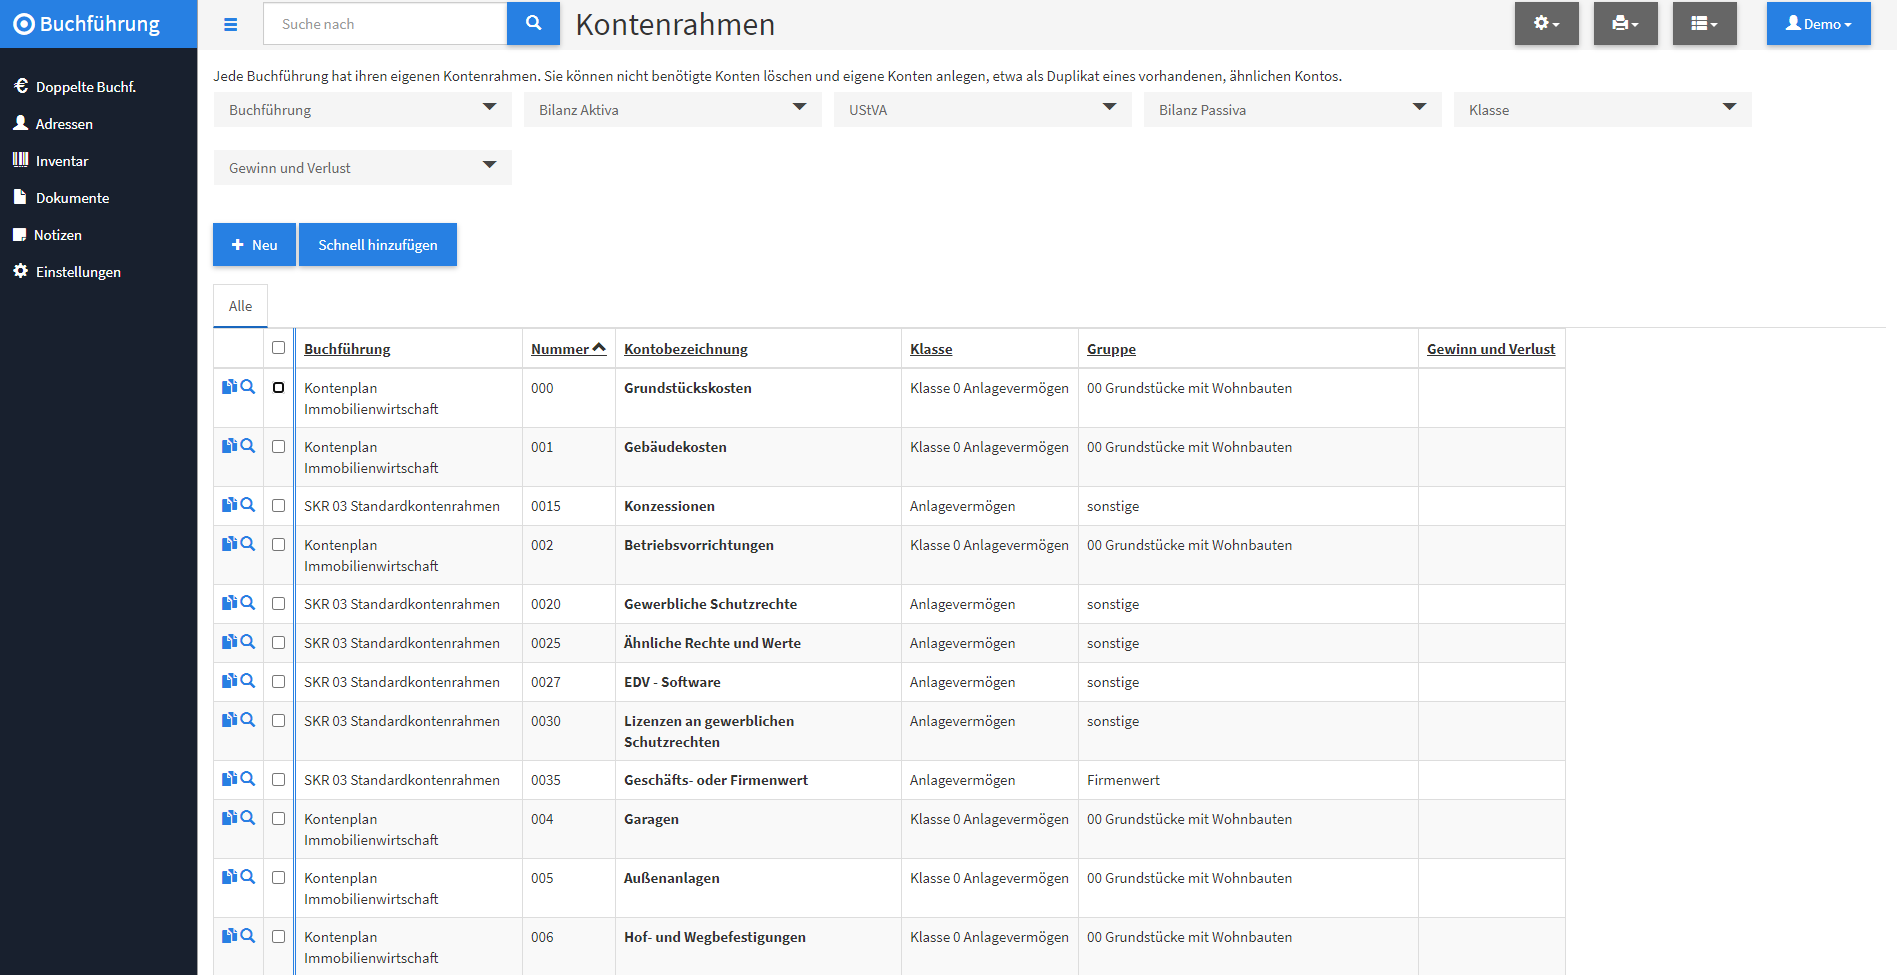View details of Geschäfts- oder Firmenwert magnifier
The height and width of the screenshot is (975, 1897).
coord(248,779)
